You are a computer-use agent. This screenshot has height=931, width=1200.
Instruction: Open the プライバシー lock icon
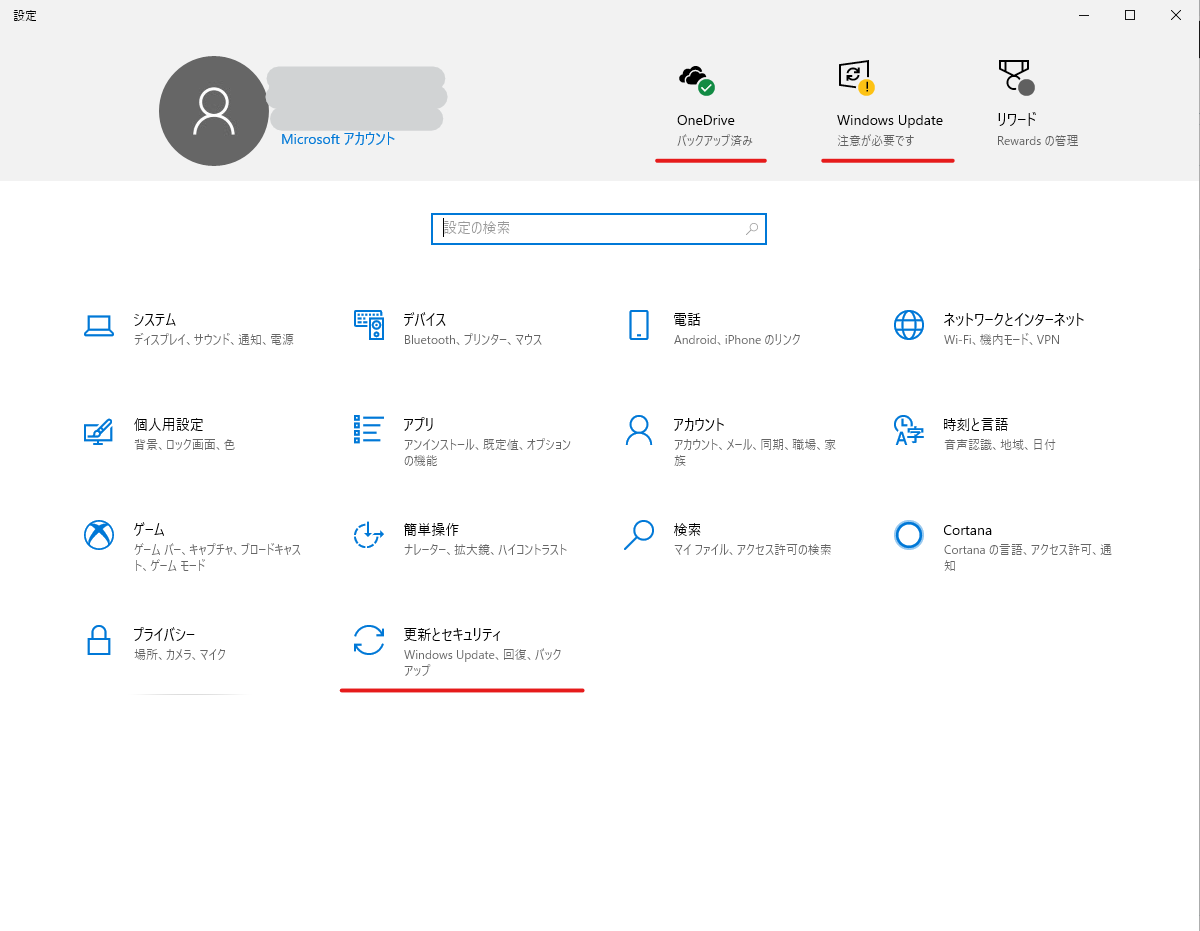coord(98,640)
